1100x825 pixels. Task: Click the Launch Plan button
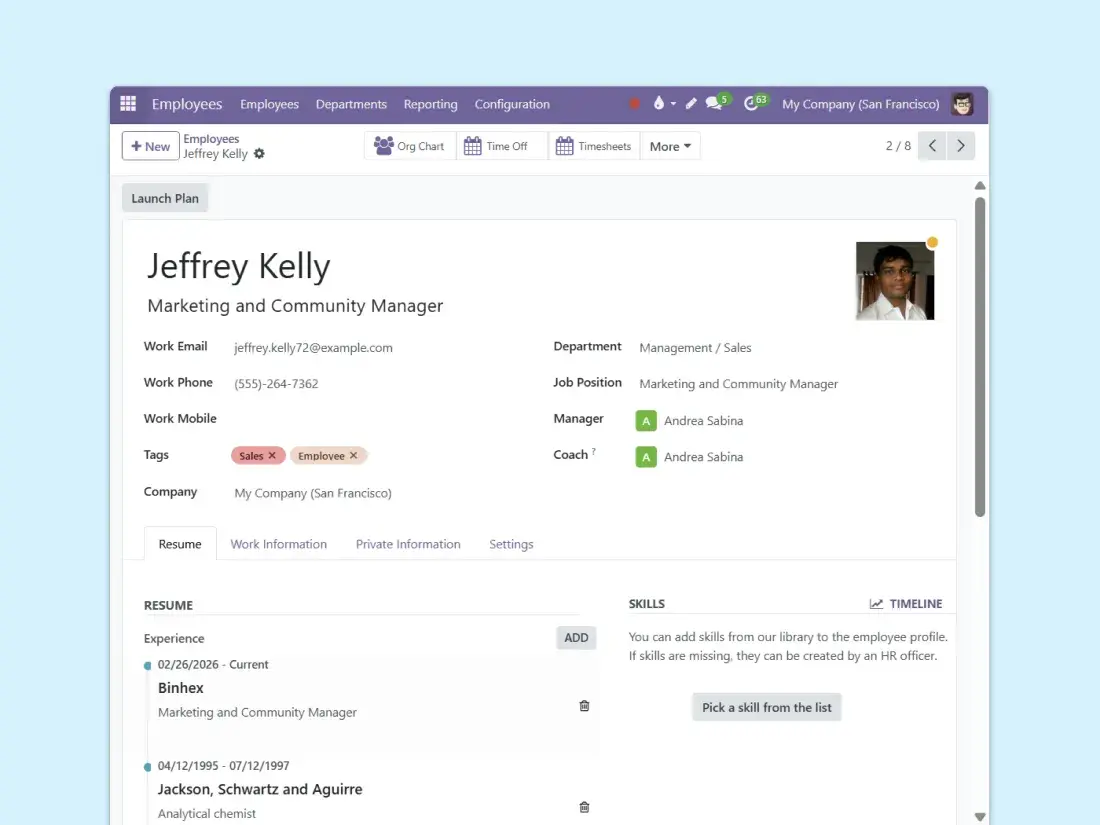[165, 198]
